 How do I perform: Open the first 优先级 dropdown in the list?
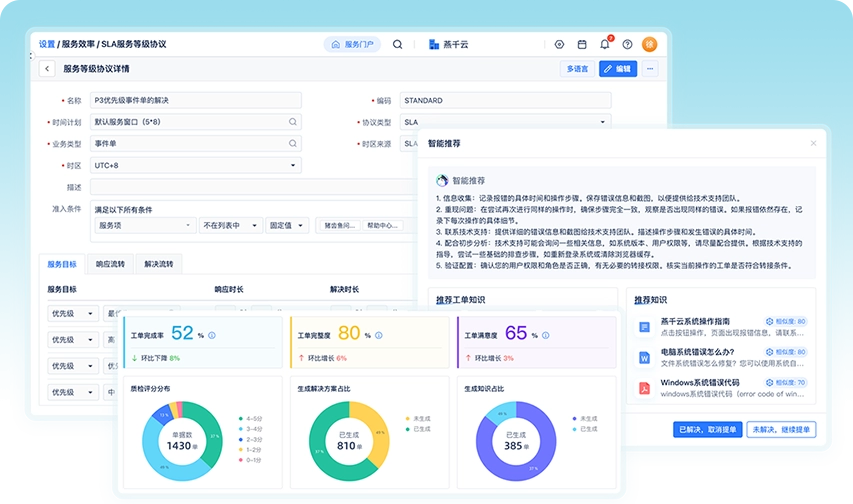tap(73, 314)
